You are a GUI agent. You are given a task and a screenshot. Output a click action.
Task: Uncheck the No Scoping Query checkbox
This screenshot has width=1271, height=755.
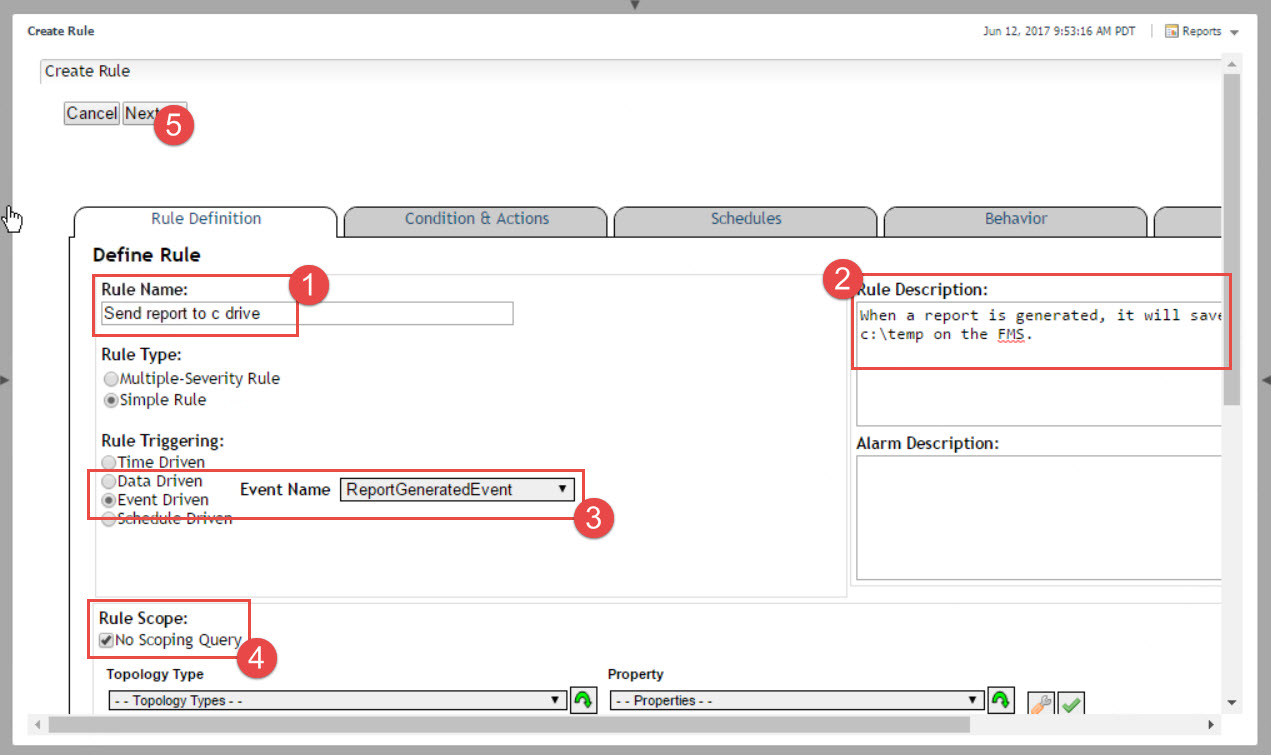[x=106, y=640]
